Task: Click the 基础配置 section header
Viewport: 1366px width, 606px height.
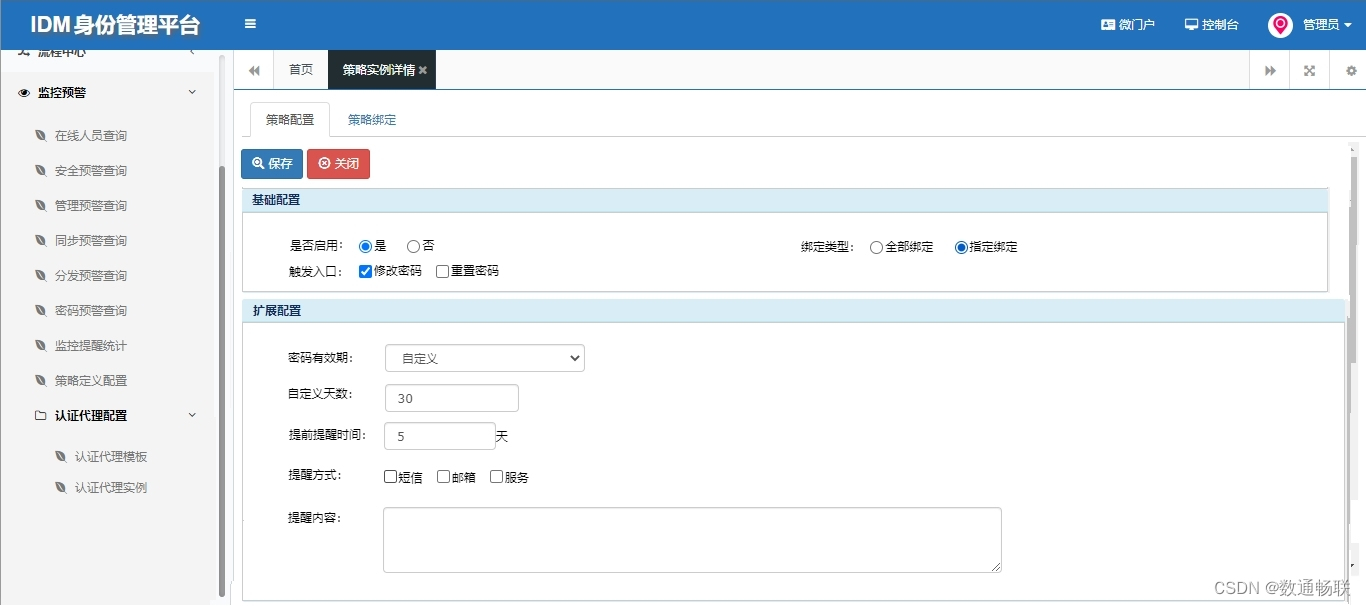Action: click(785, 200)
